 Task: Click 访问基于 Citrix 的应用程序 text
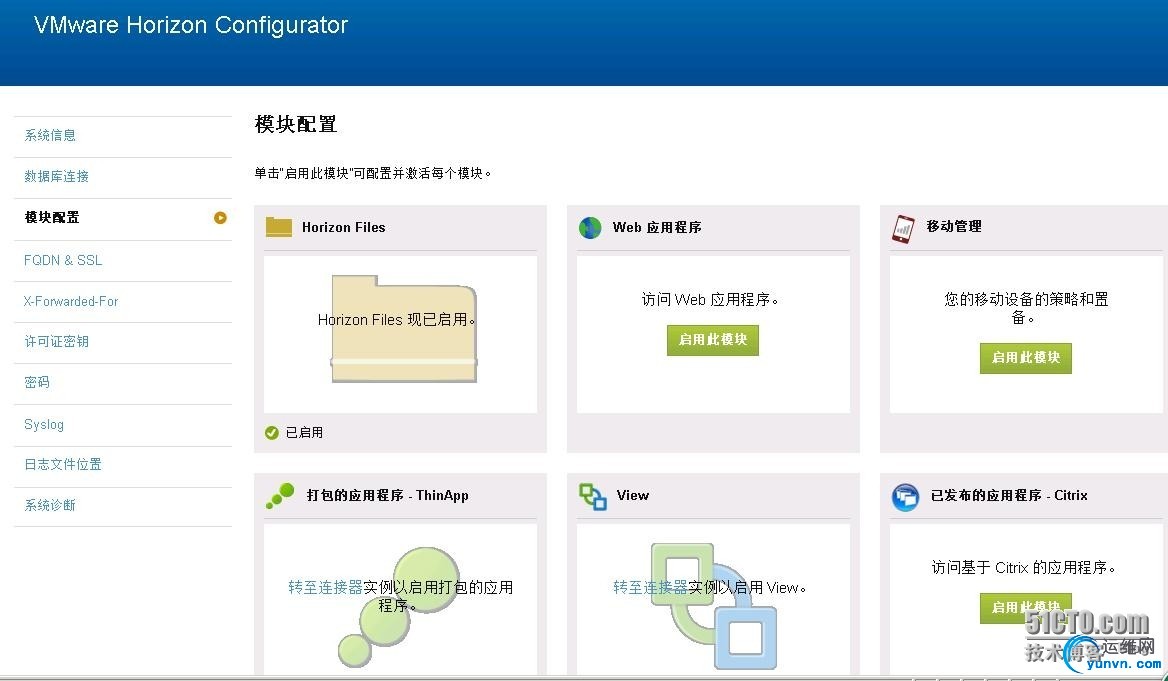pos(1024,568)
